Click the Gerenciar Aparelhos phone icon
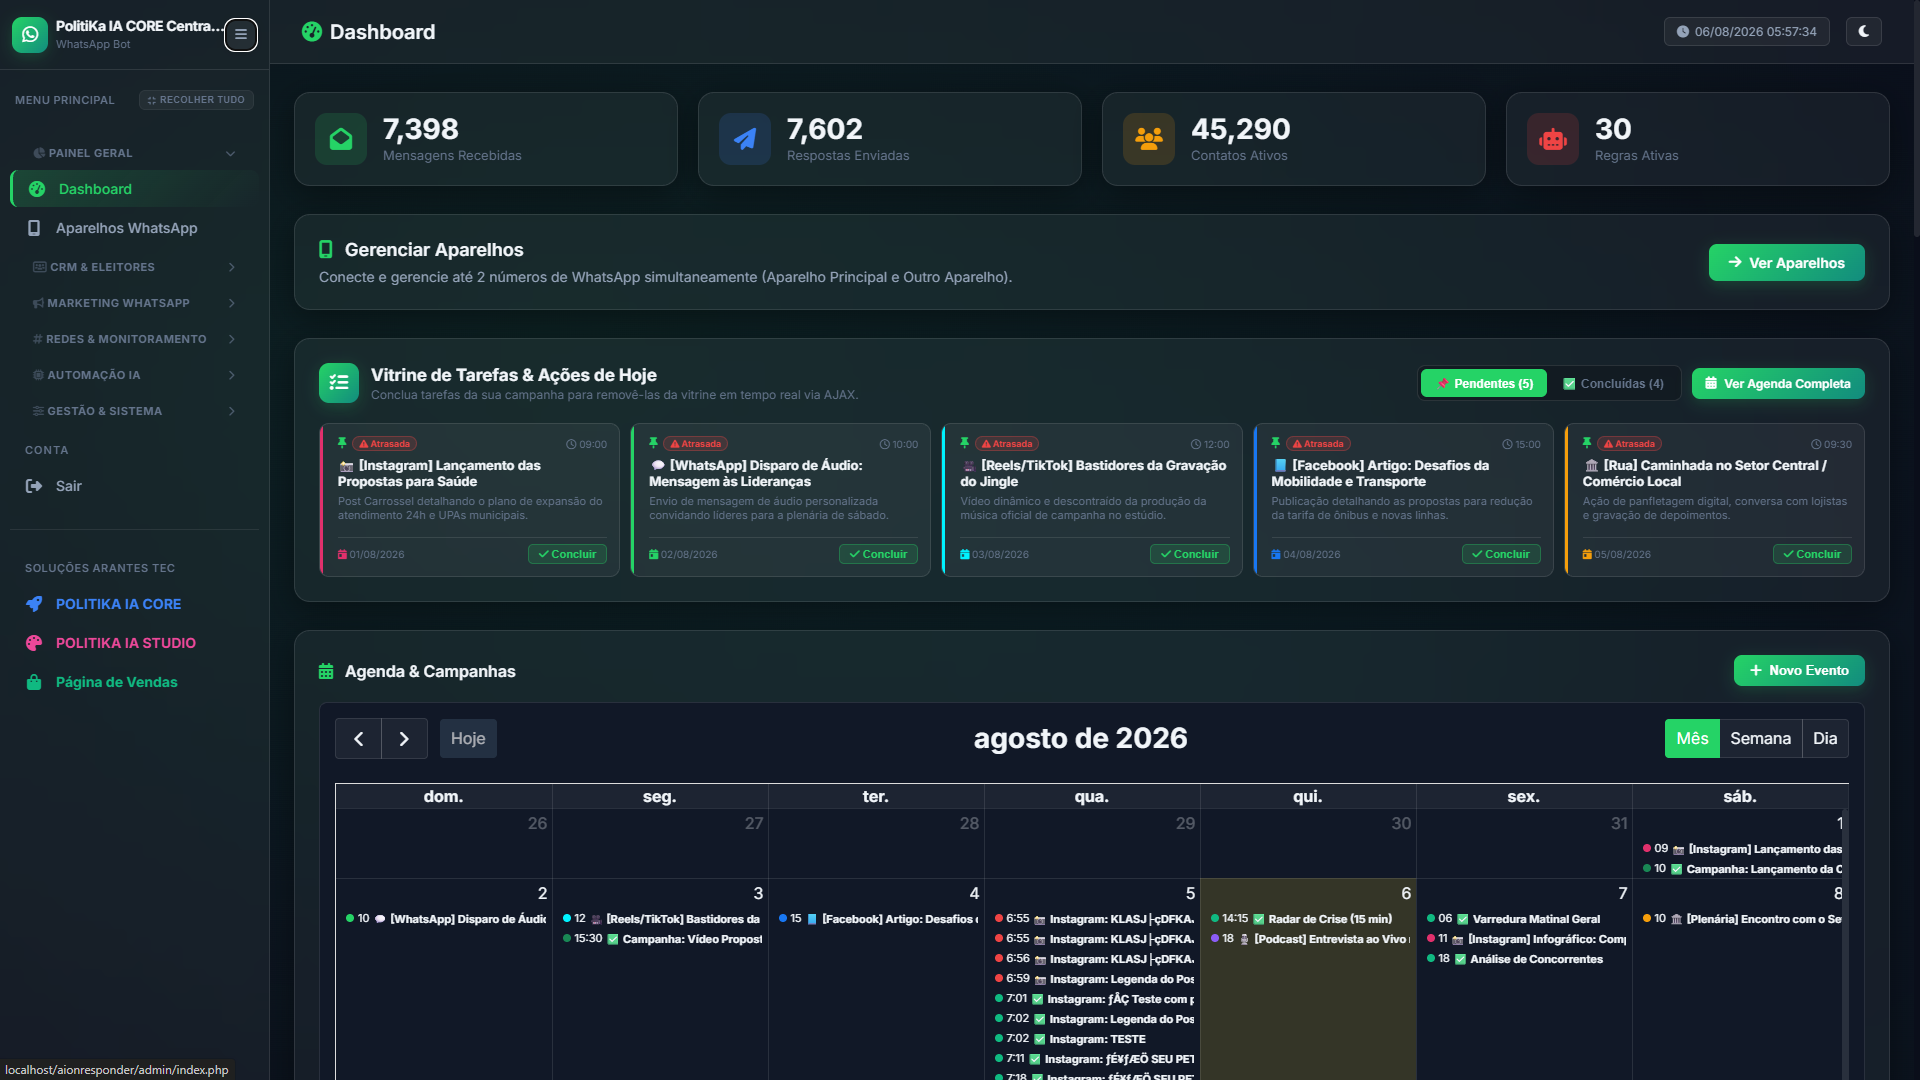The height and width of the screenshot is (1080, 1920). (325, 249)
